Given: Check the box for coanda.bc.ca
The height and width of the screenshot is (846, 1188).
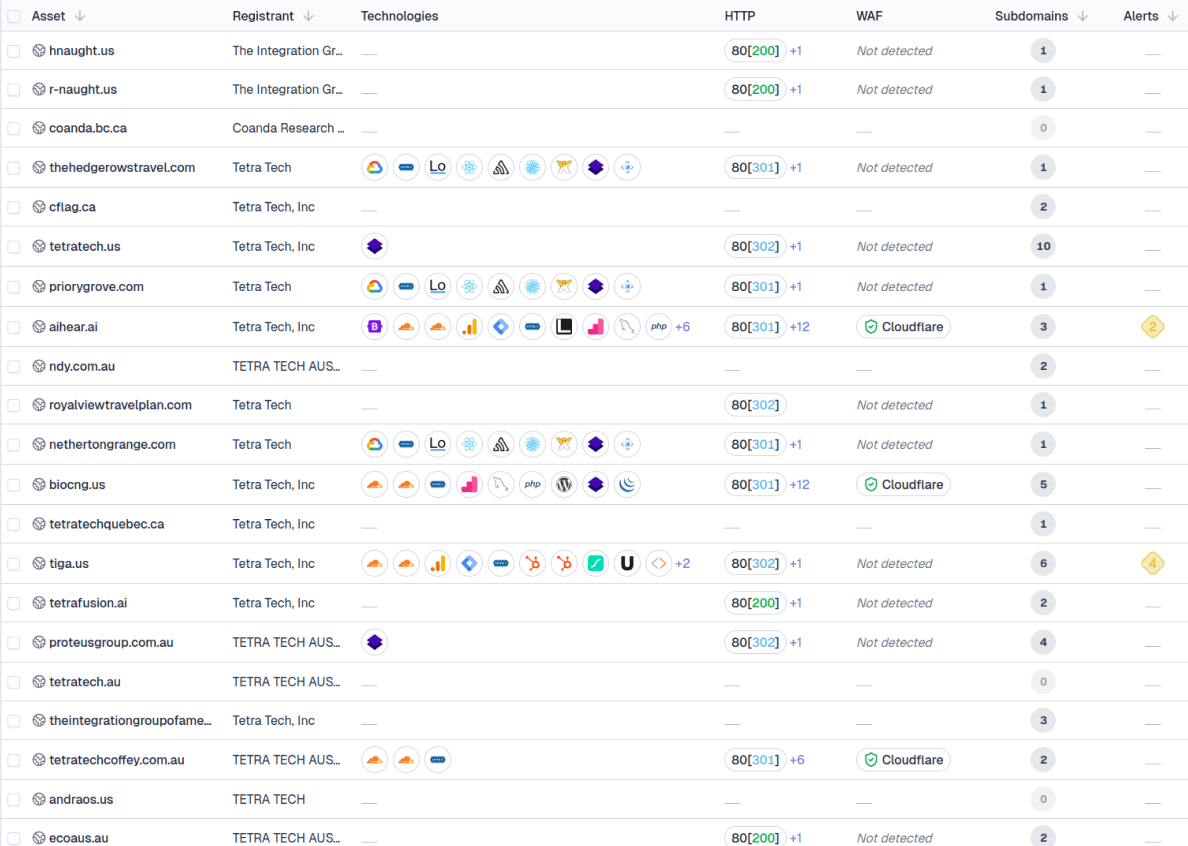Looking at the screenshot, I should coord(14,128).
